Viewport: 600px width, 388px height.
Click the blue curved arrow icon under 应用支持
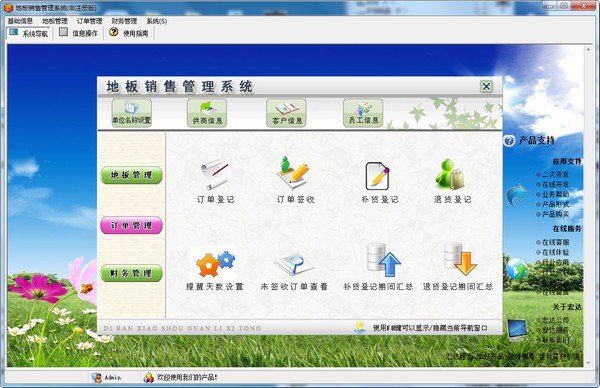(517, 195)
